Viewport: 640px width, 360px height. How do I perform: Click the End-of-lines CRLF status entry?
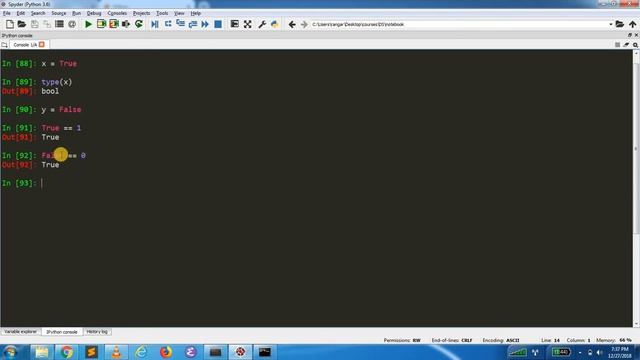point(452,340)
